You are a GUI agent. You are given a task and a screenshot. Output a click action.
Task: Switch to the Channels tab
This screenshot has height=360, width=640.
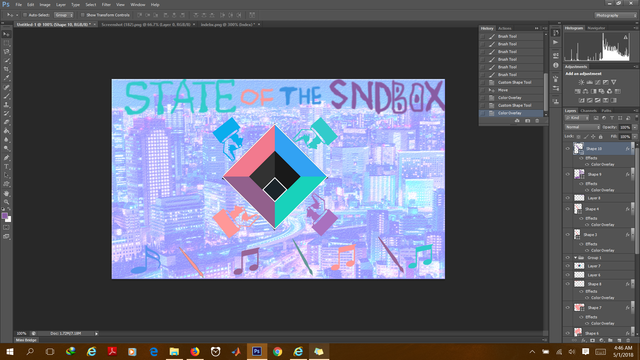click(588, 111)
